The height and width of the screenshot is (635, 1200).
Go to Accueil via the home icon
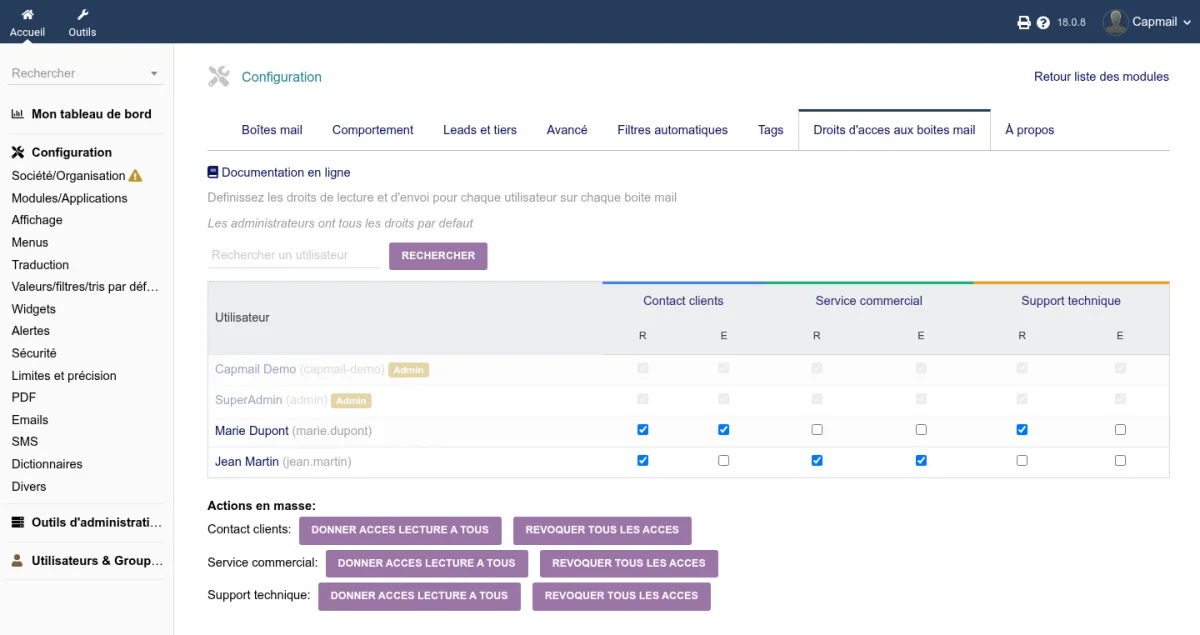point(27,15)
